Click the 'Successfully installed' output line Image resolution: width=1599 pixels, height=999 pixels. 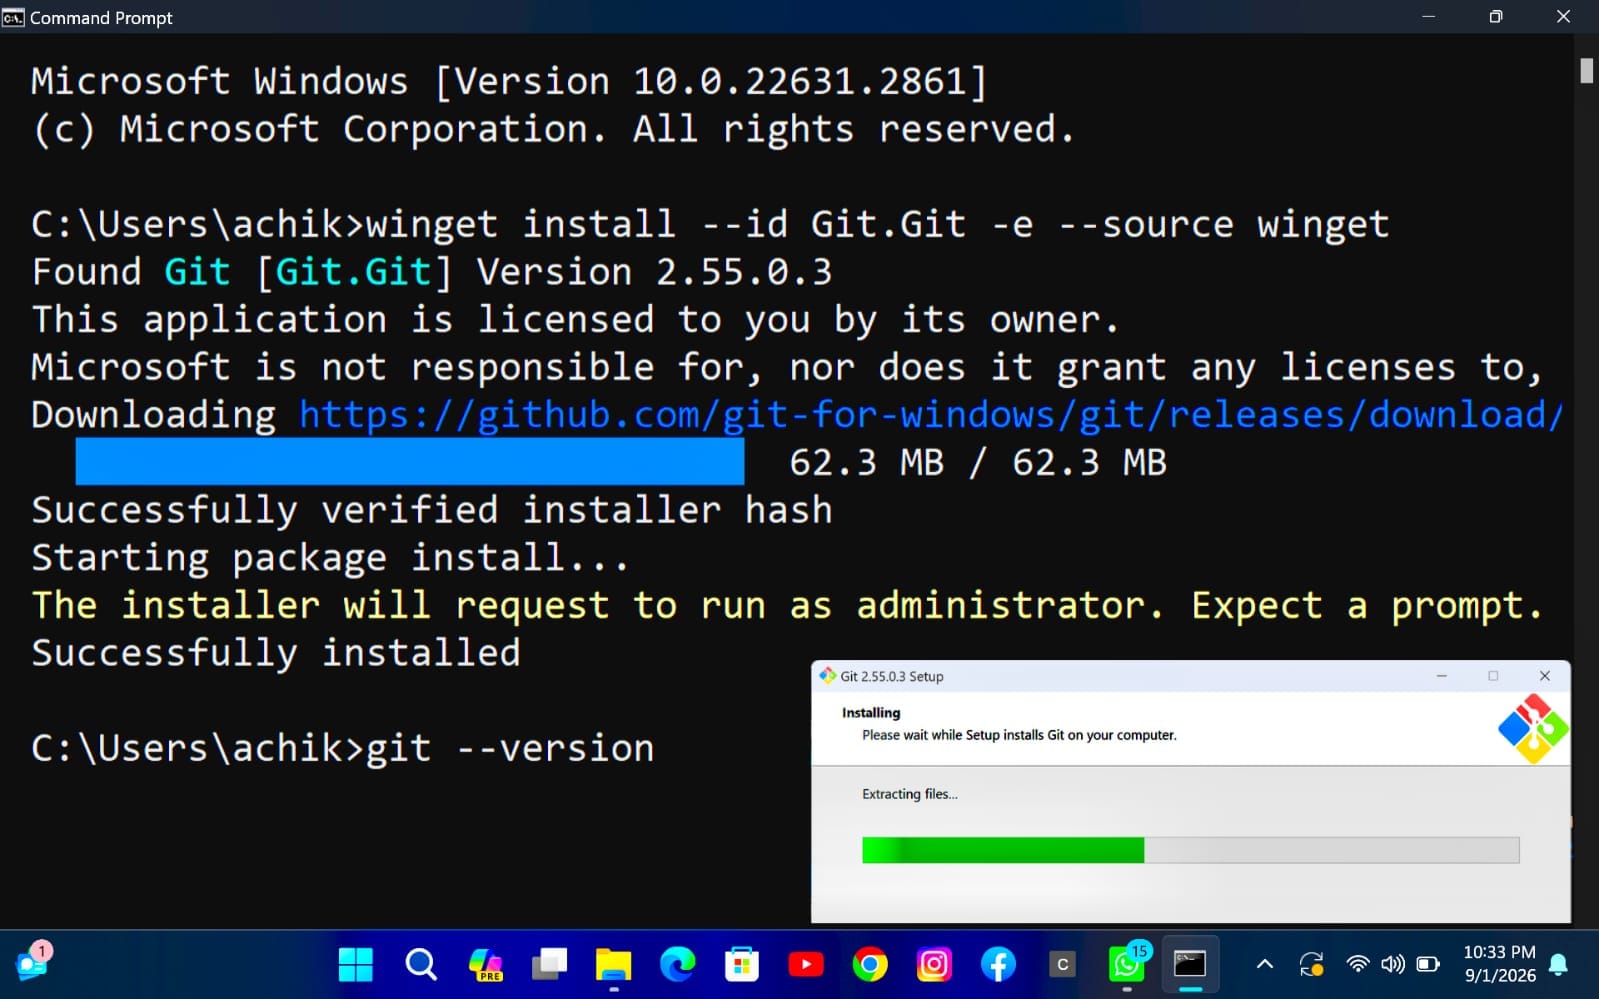point(276,653)
